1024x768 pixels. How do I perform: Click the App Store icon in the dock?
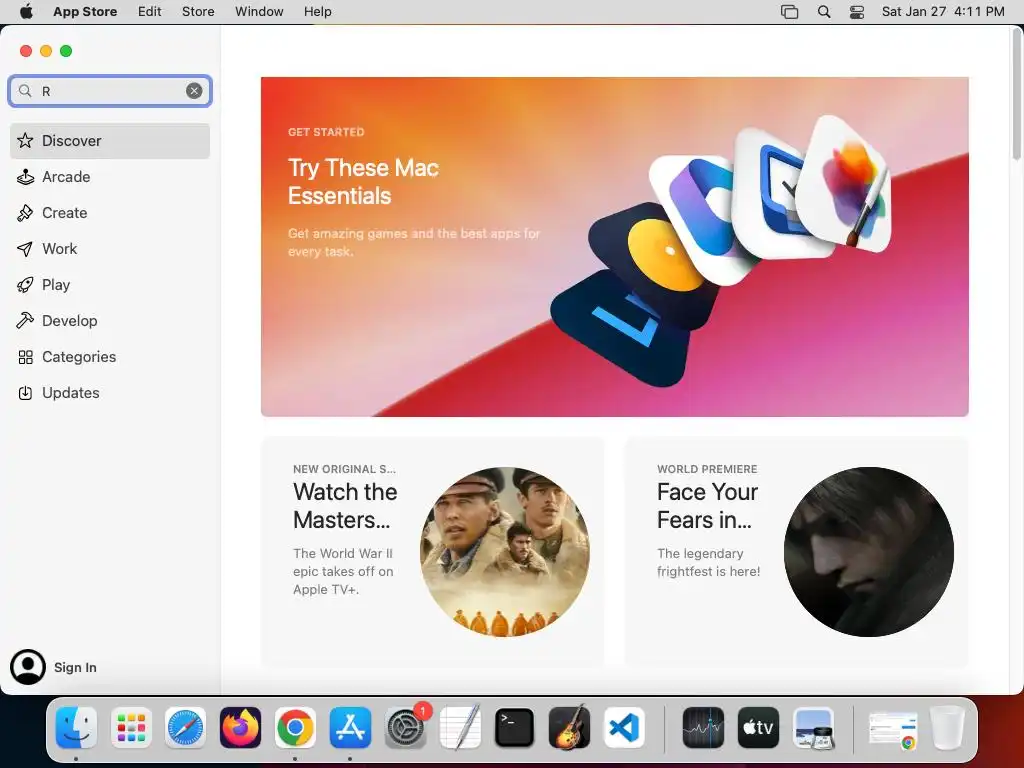tap(350, 728)
